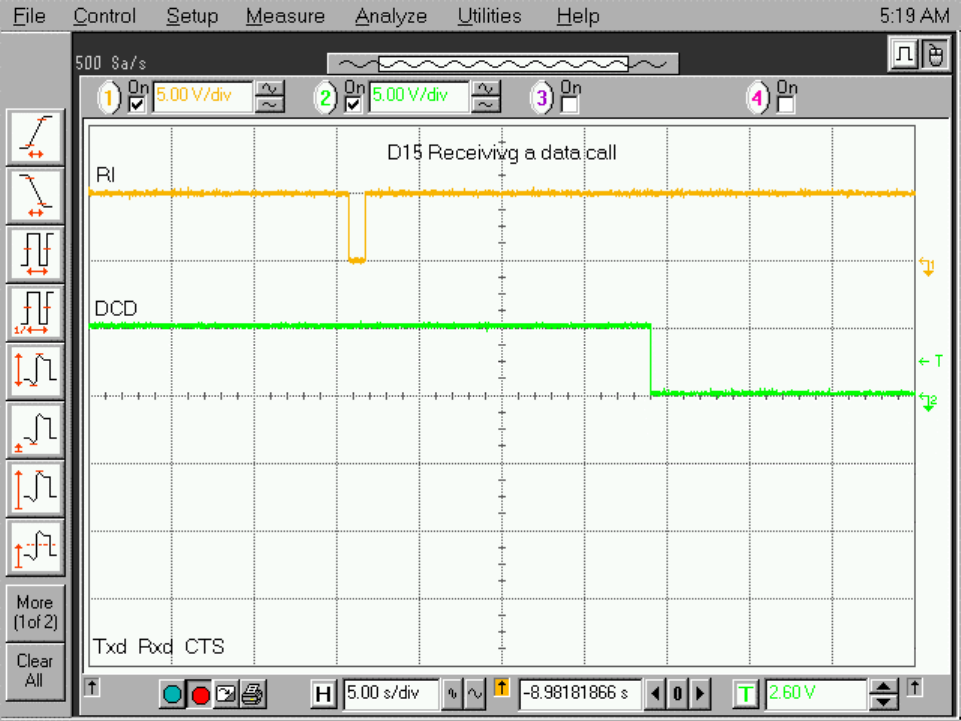Screen dimensions: 961x721
Task: Open the Measure menu
Action: 285,16
